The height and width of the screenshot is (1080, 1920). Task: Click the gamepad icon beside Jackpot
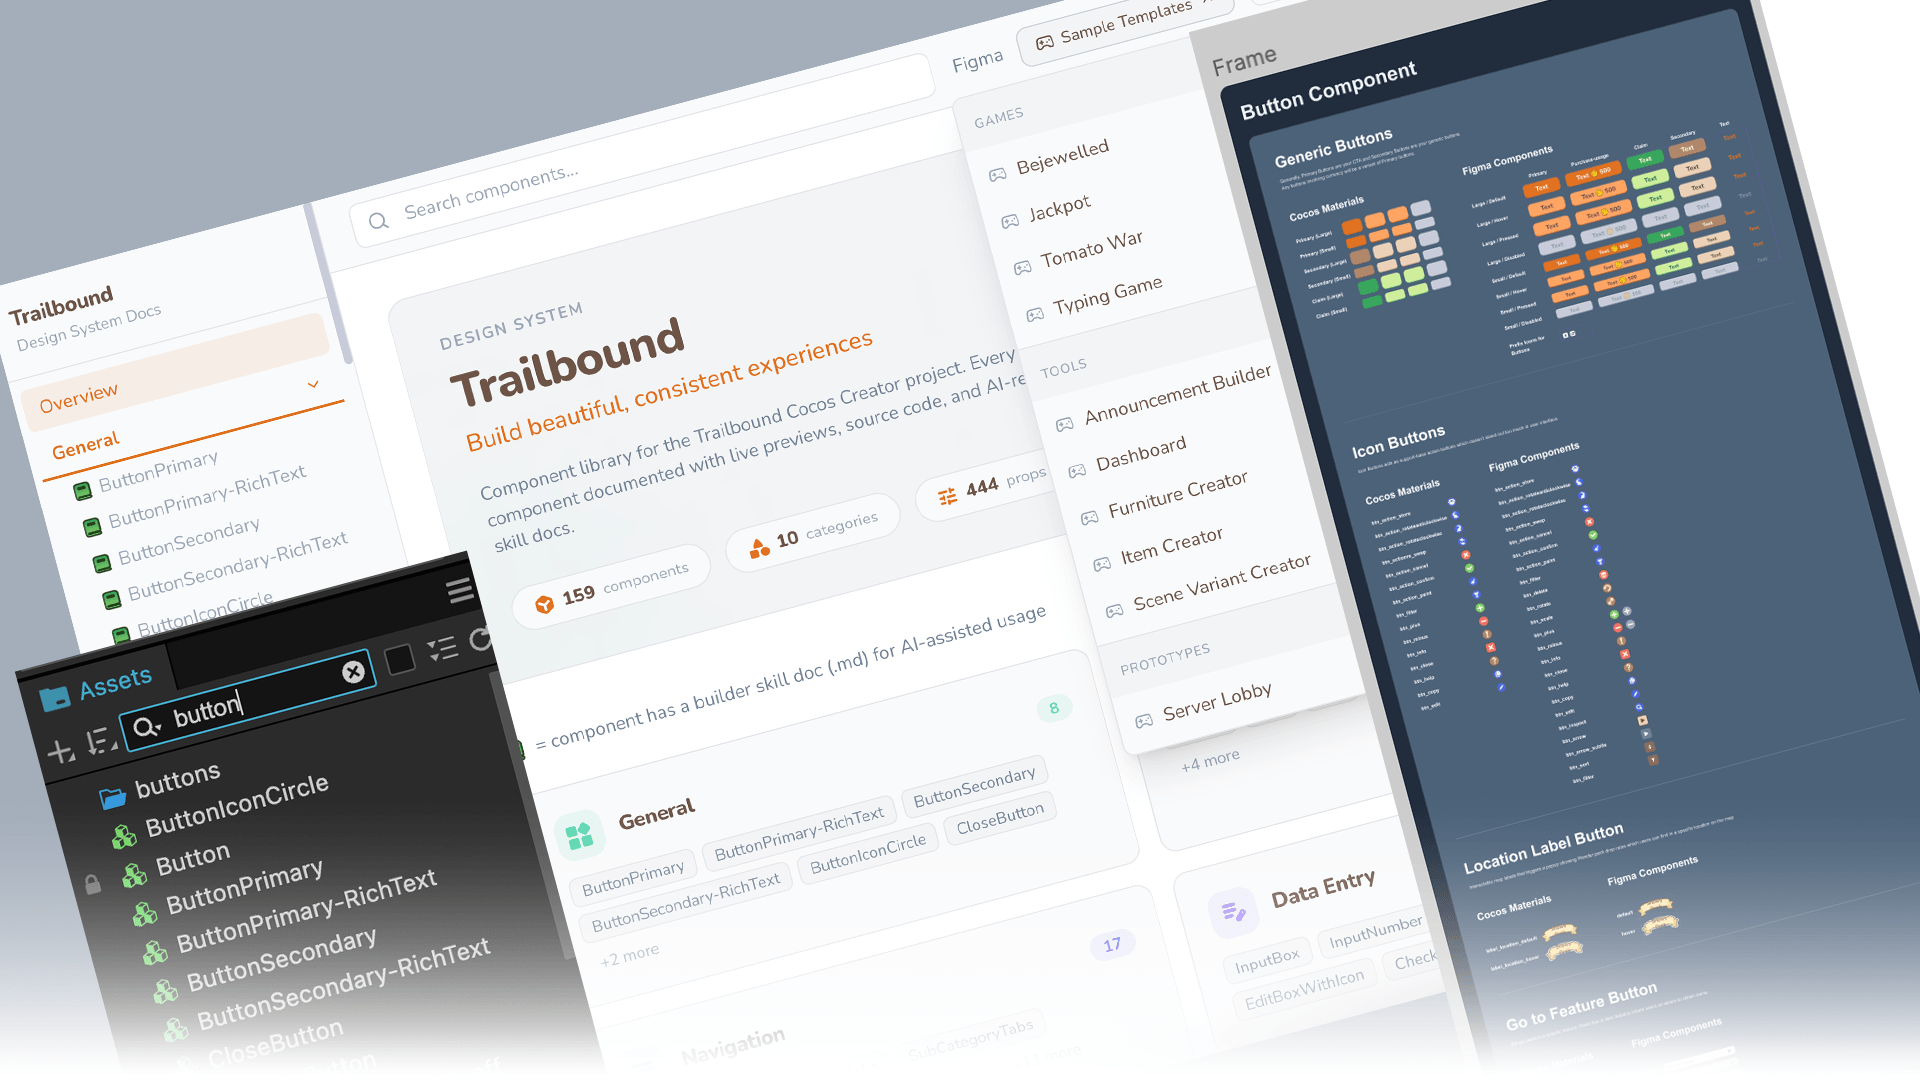click(x=1010, y=221)
